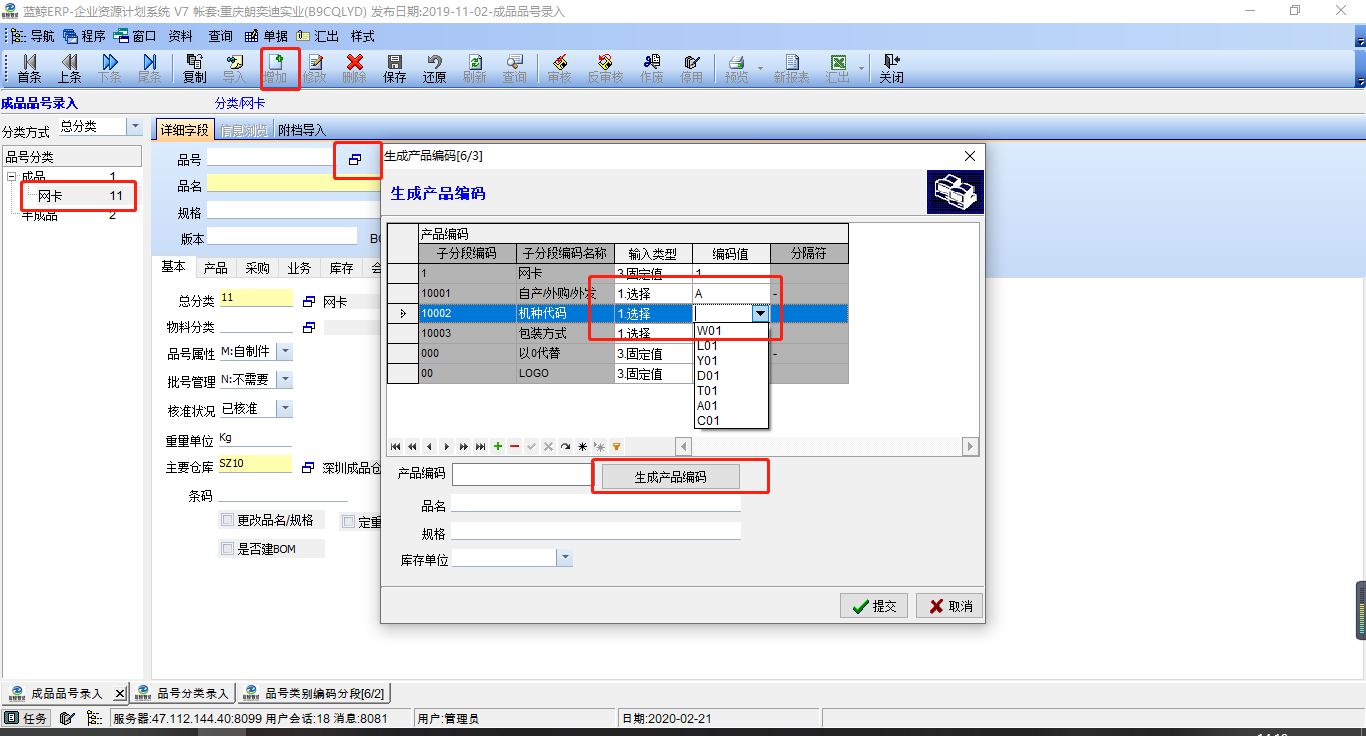Switch to 品号分类录入 bottom window tab
Viewport: 1366px width, 736px height.
point(184,693)
